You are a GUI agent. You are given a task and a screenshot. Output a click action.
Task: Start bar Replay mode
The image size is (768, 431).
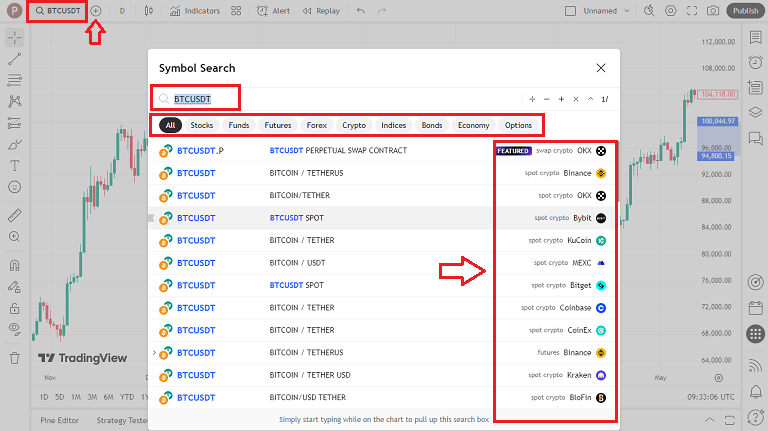tap(321, 11)
